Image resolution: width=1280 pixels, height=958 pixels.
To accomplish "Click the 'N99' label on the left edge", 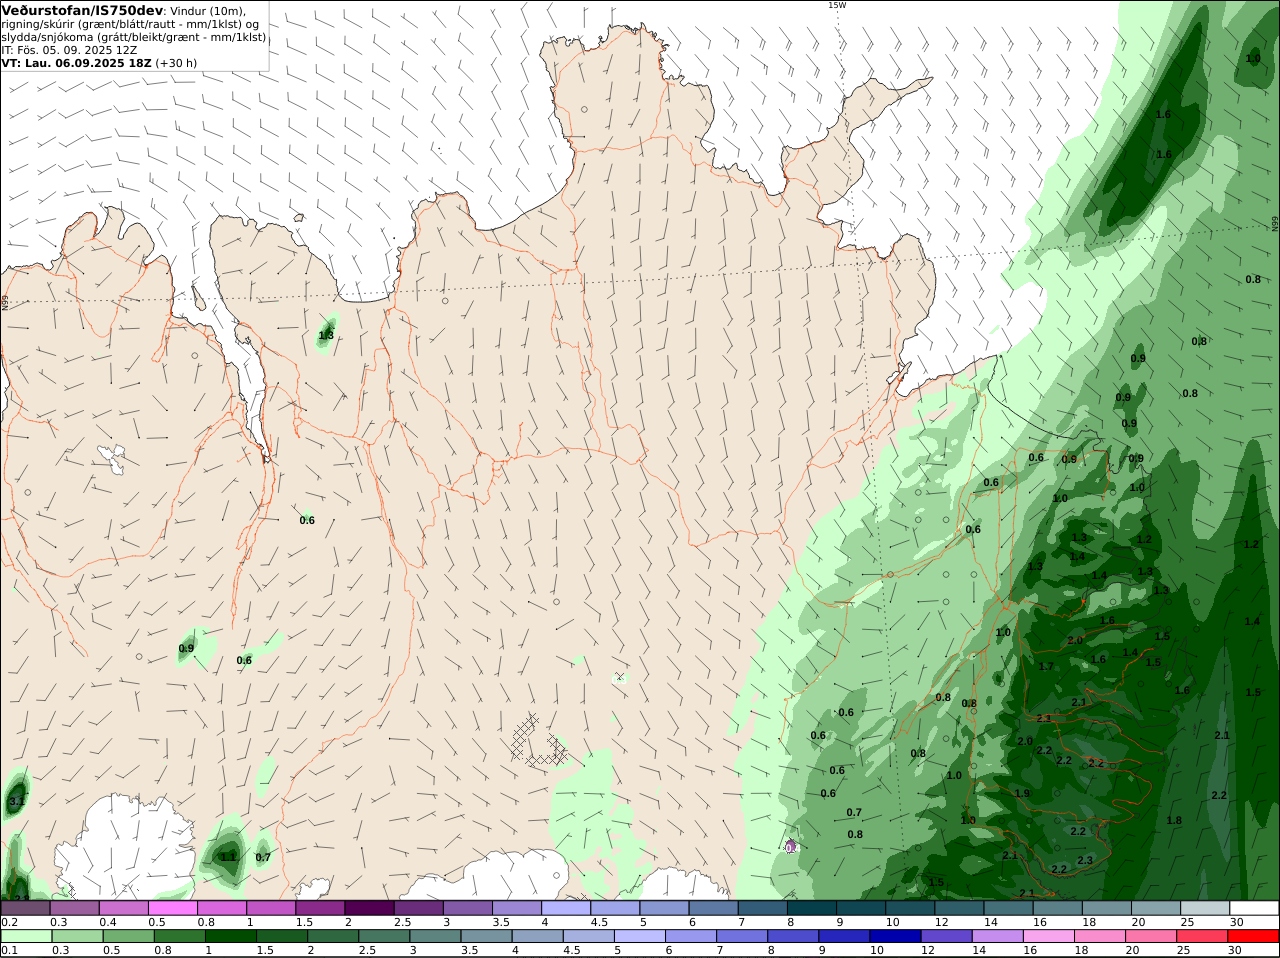I will 5,301.
